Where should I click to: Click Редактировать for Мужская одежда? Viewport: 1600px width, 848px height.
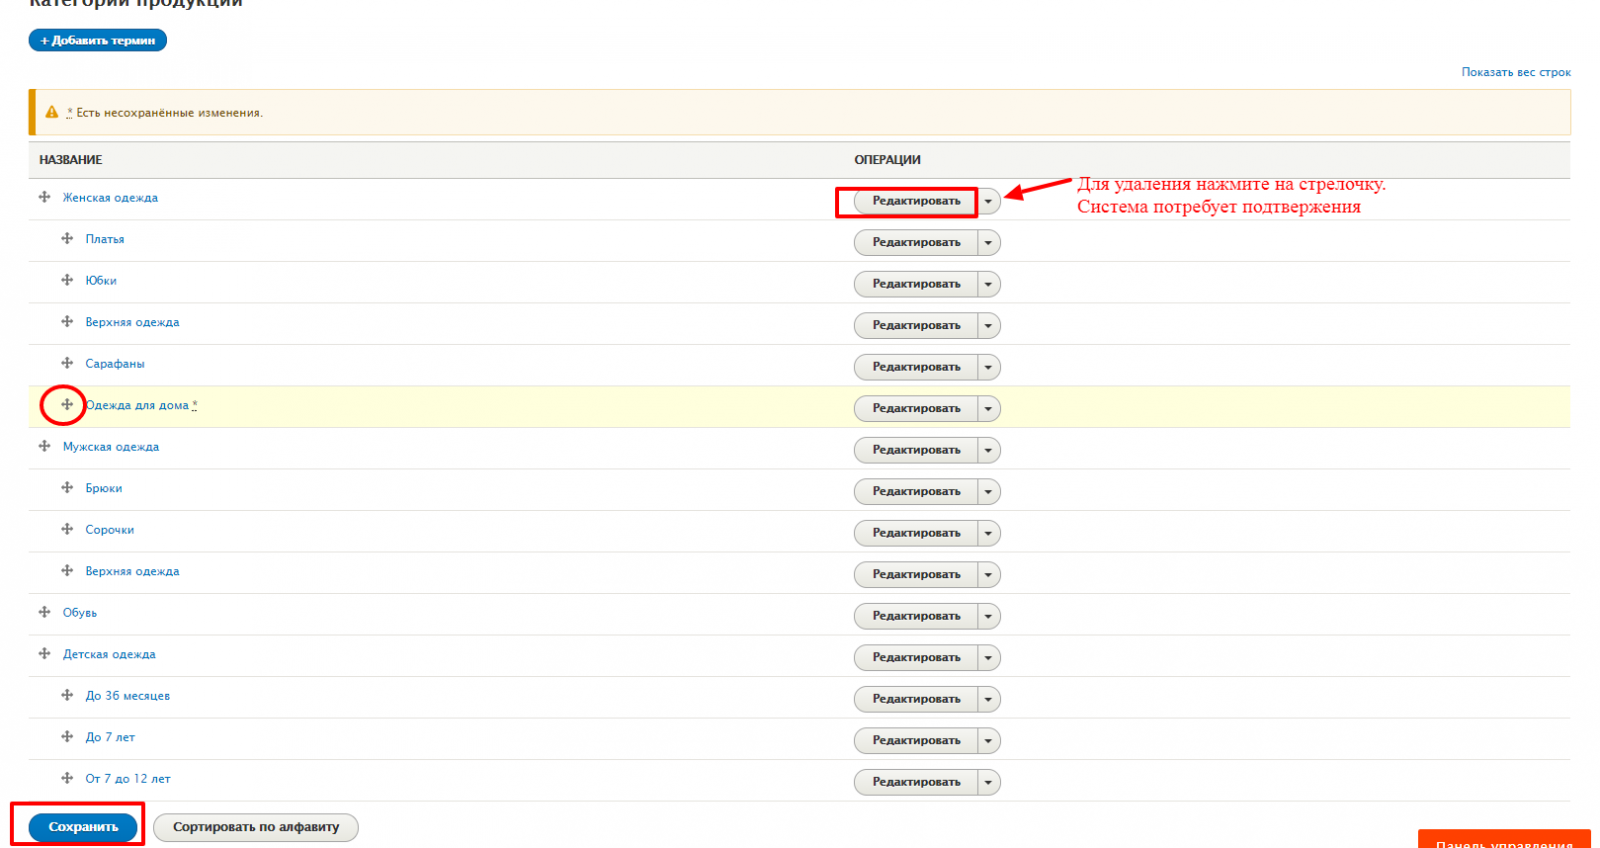click(x=916, y=450)
